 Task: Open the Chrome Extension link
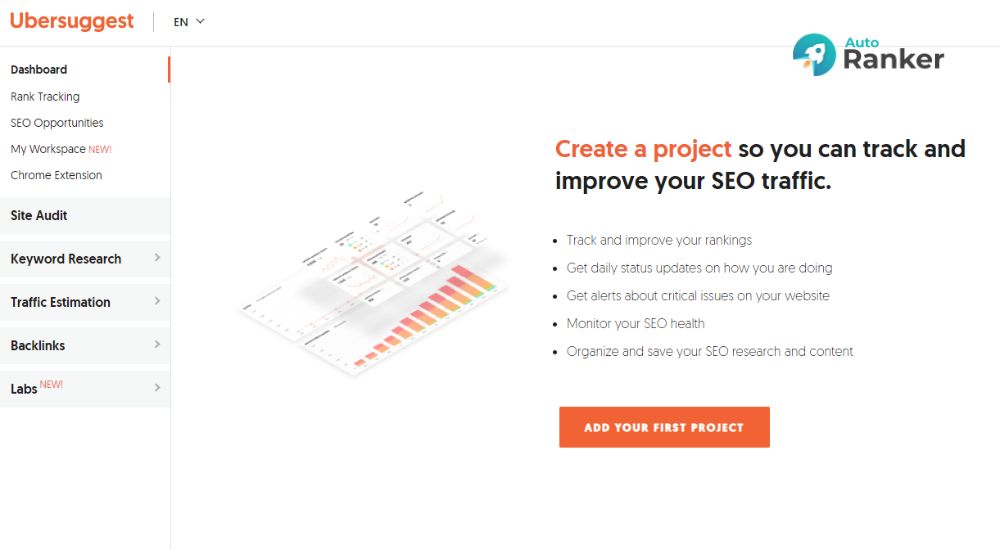click(x=56, y=175)
